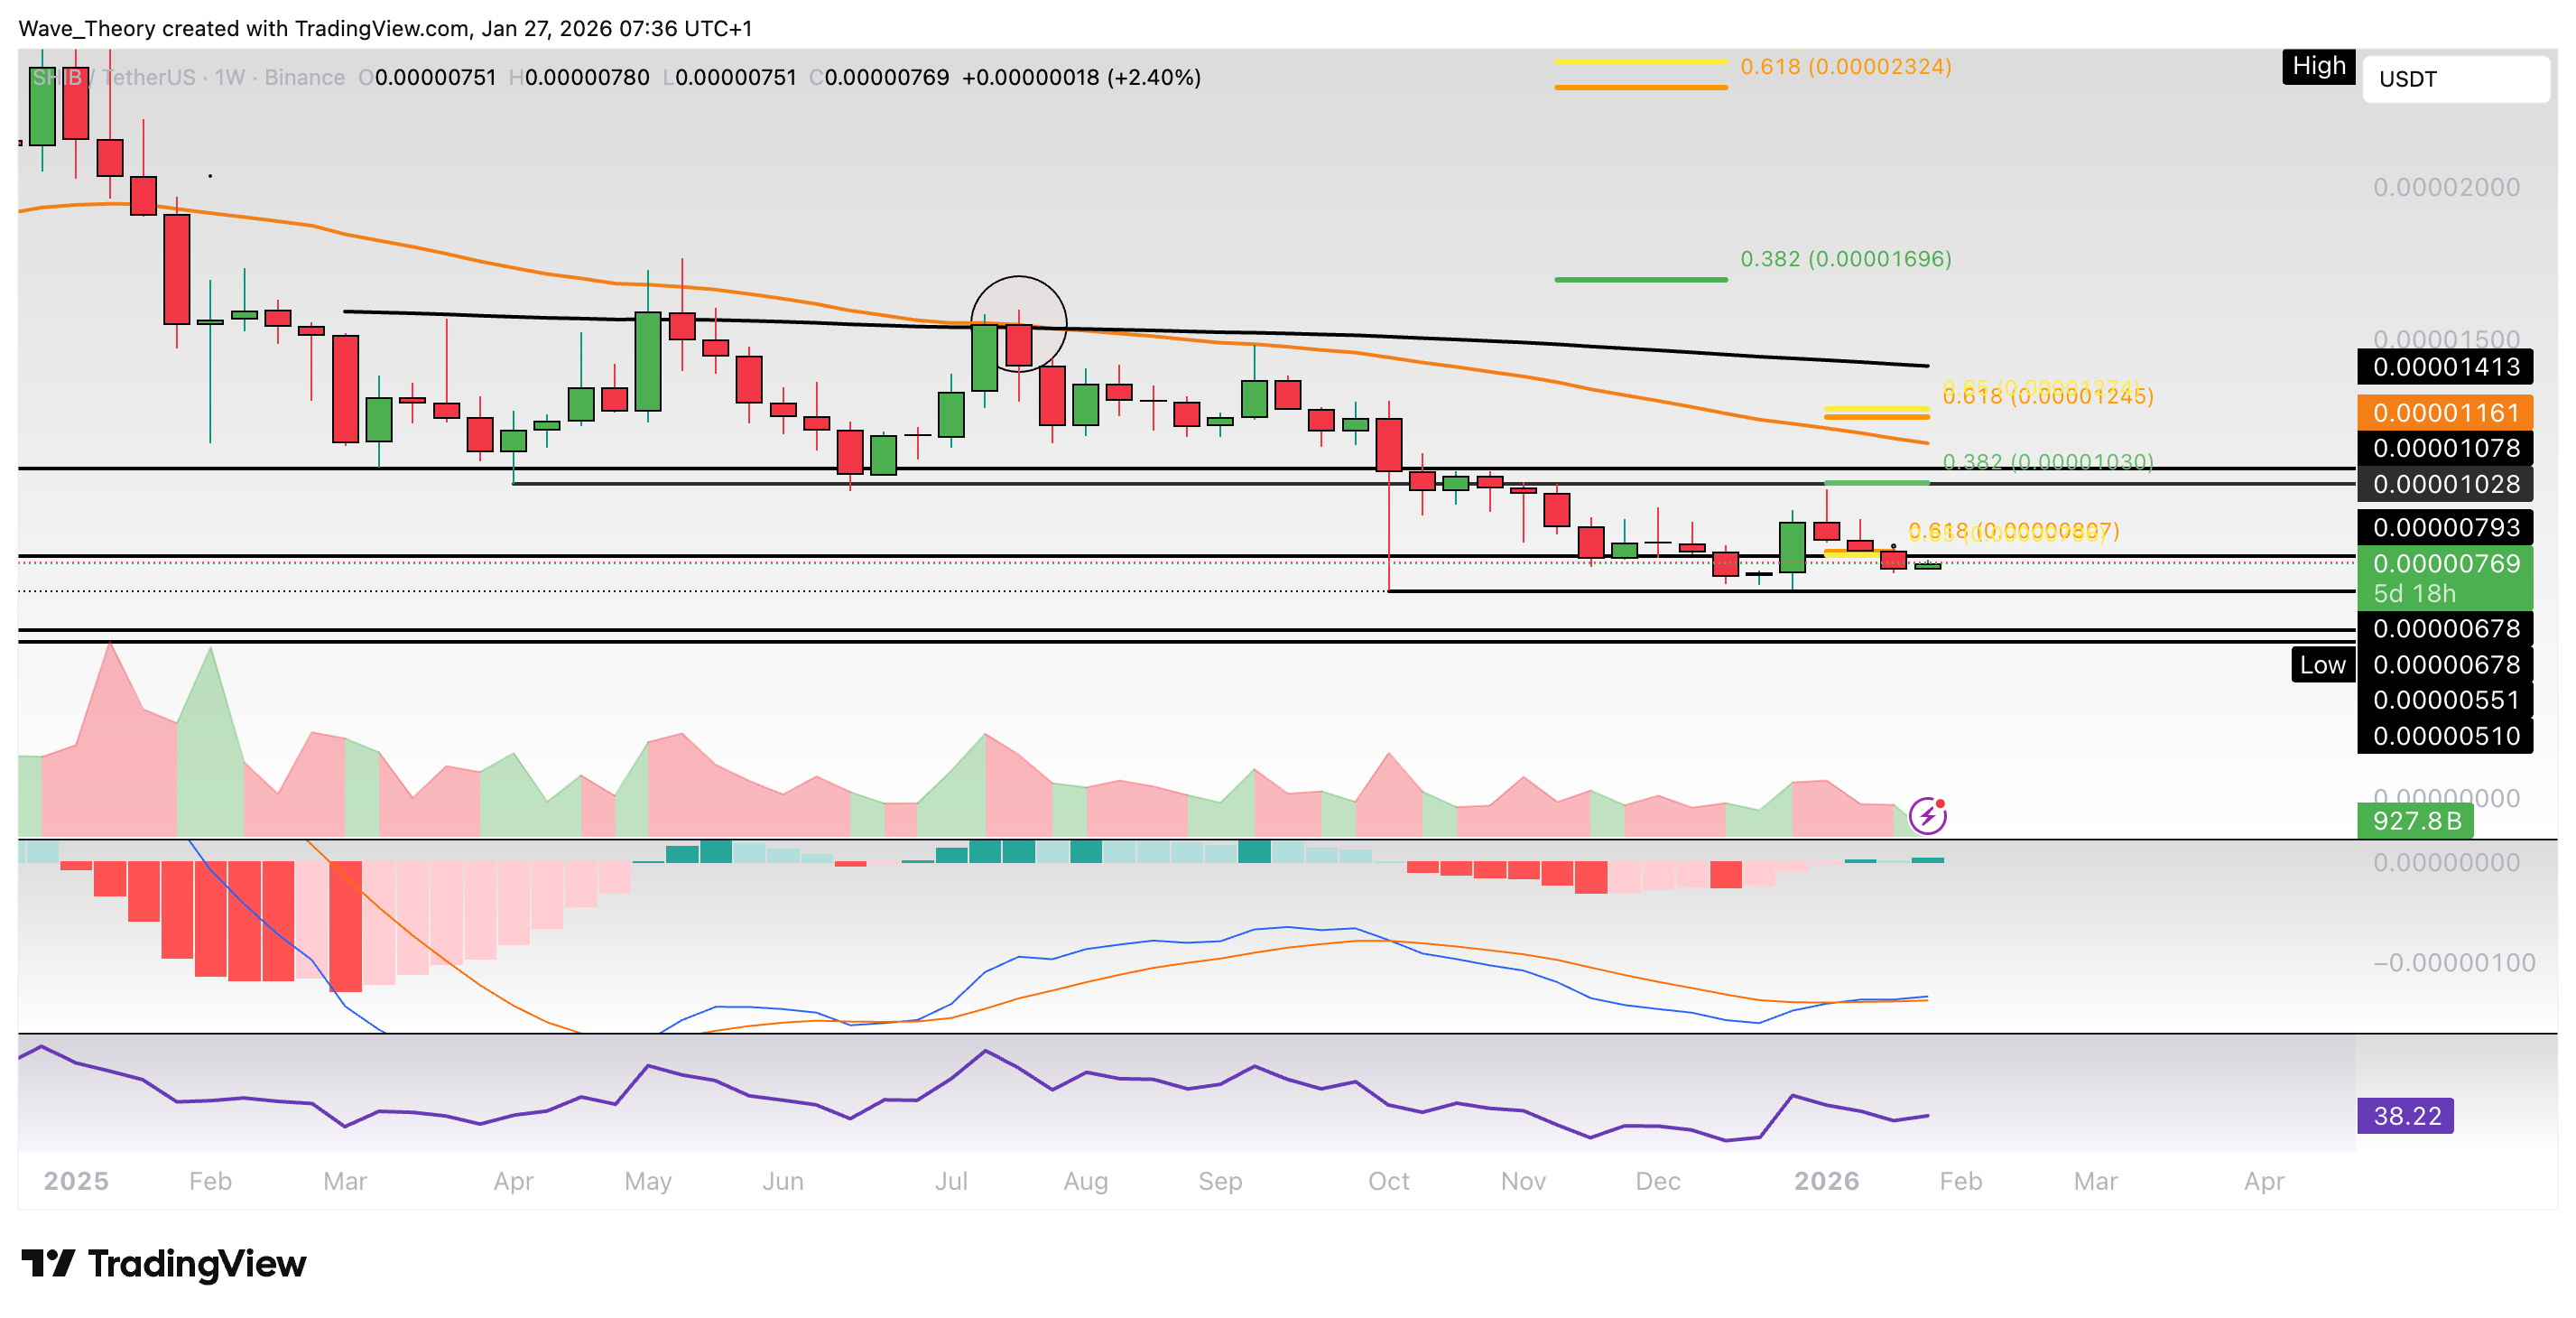Image resolution: width=2576 pixels, height=1318 pixels.
Task: Click the 0.618 (0.00002324) Fibonacci label
Action: (1845, 66)
